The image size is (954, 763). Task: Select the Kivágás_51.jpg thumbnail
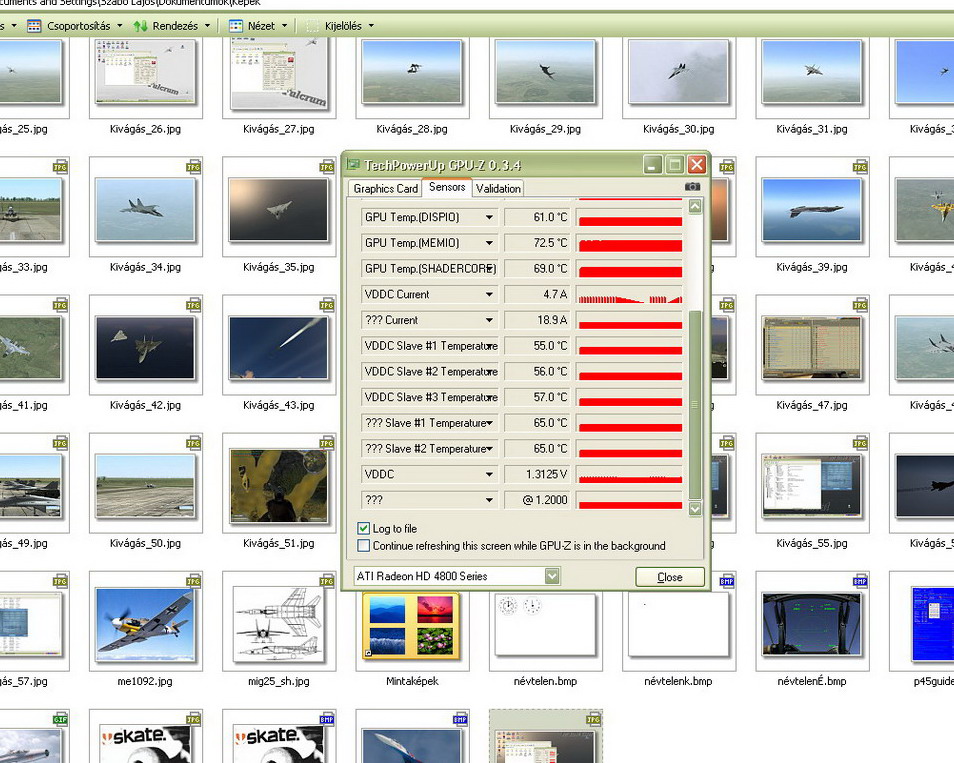pos(279,486)
